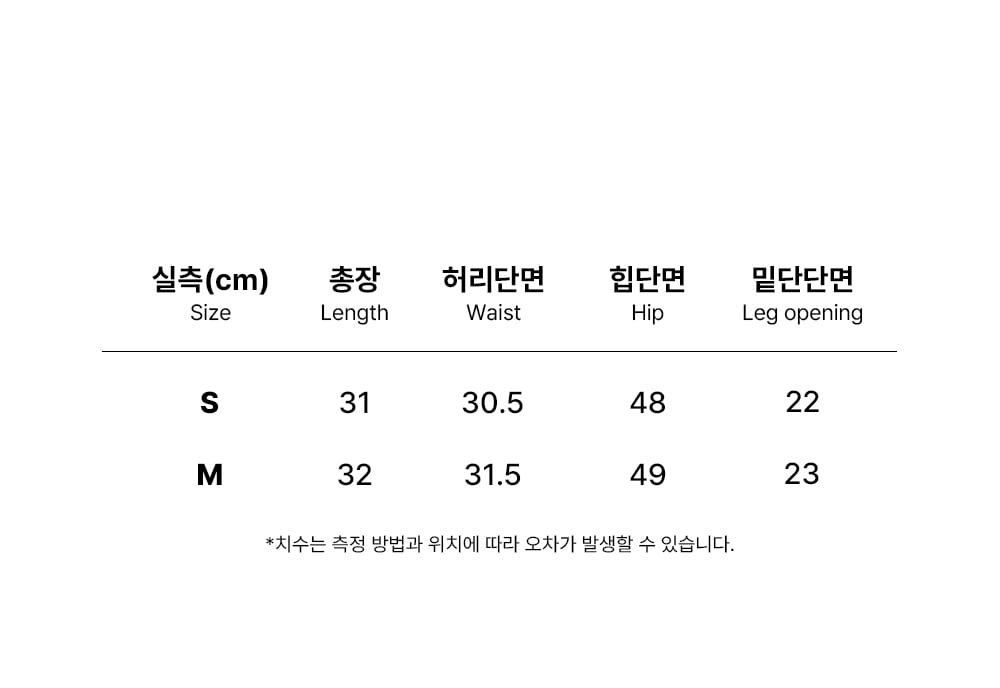Select the M size row label
The height and width of the screenshot is (688, 1000).
tap(209, 475)
